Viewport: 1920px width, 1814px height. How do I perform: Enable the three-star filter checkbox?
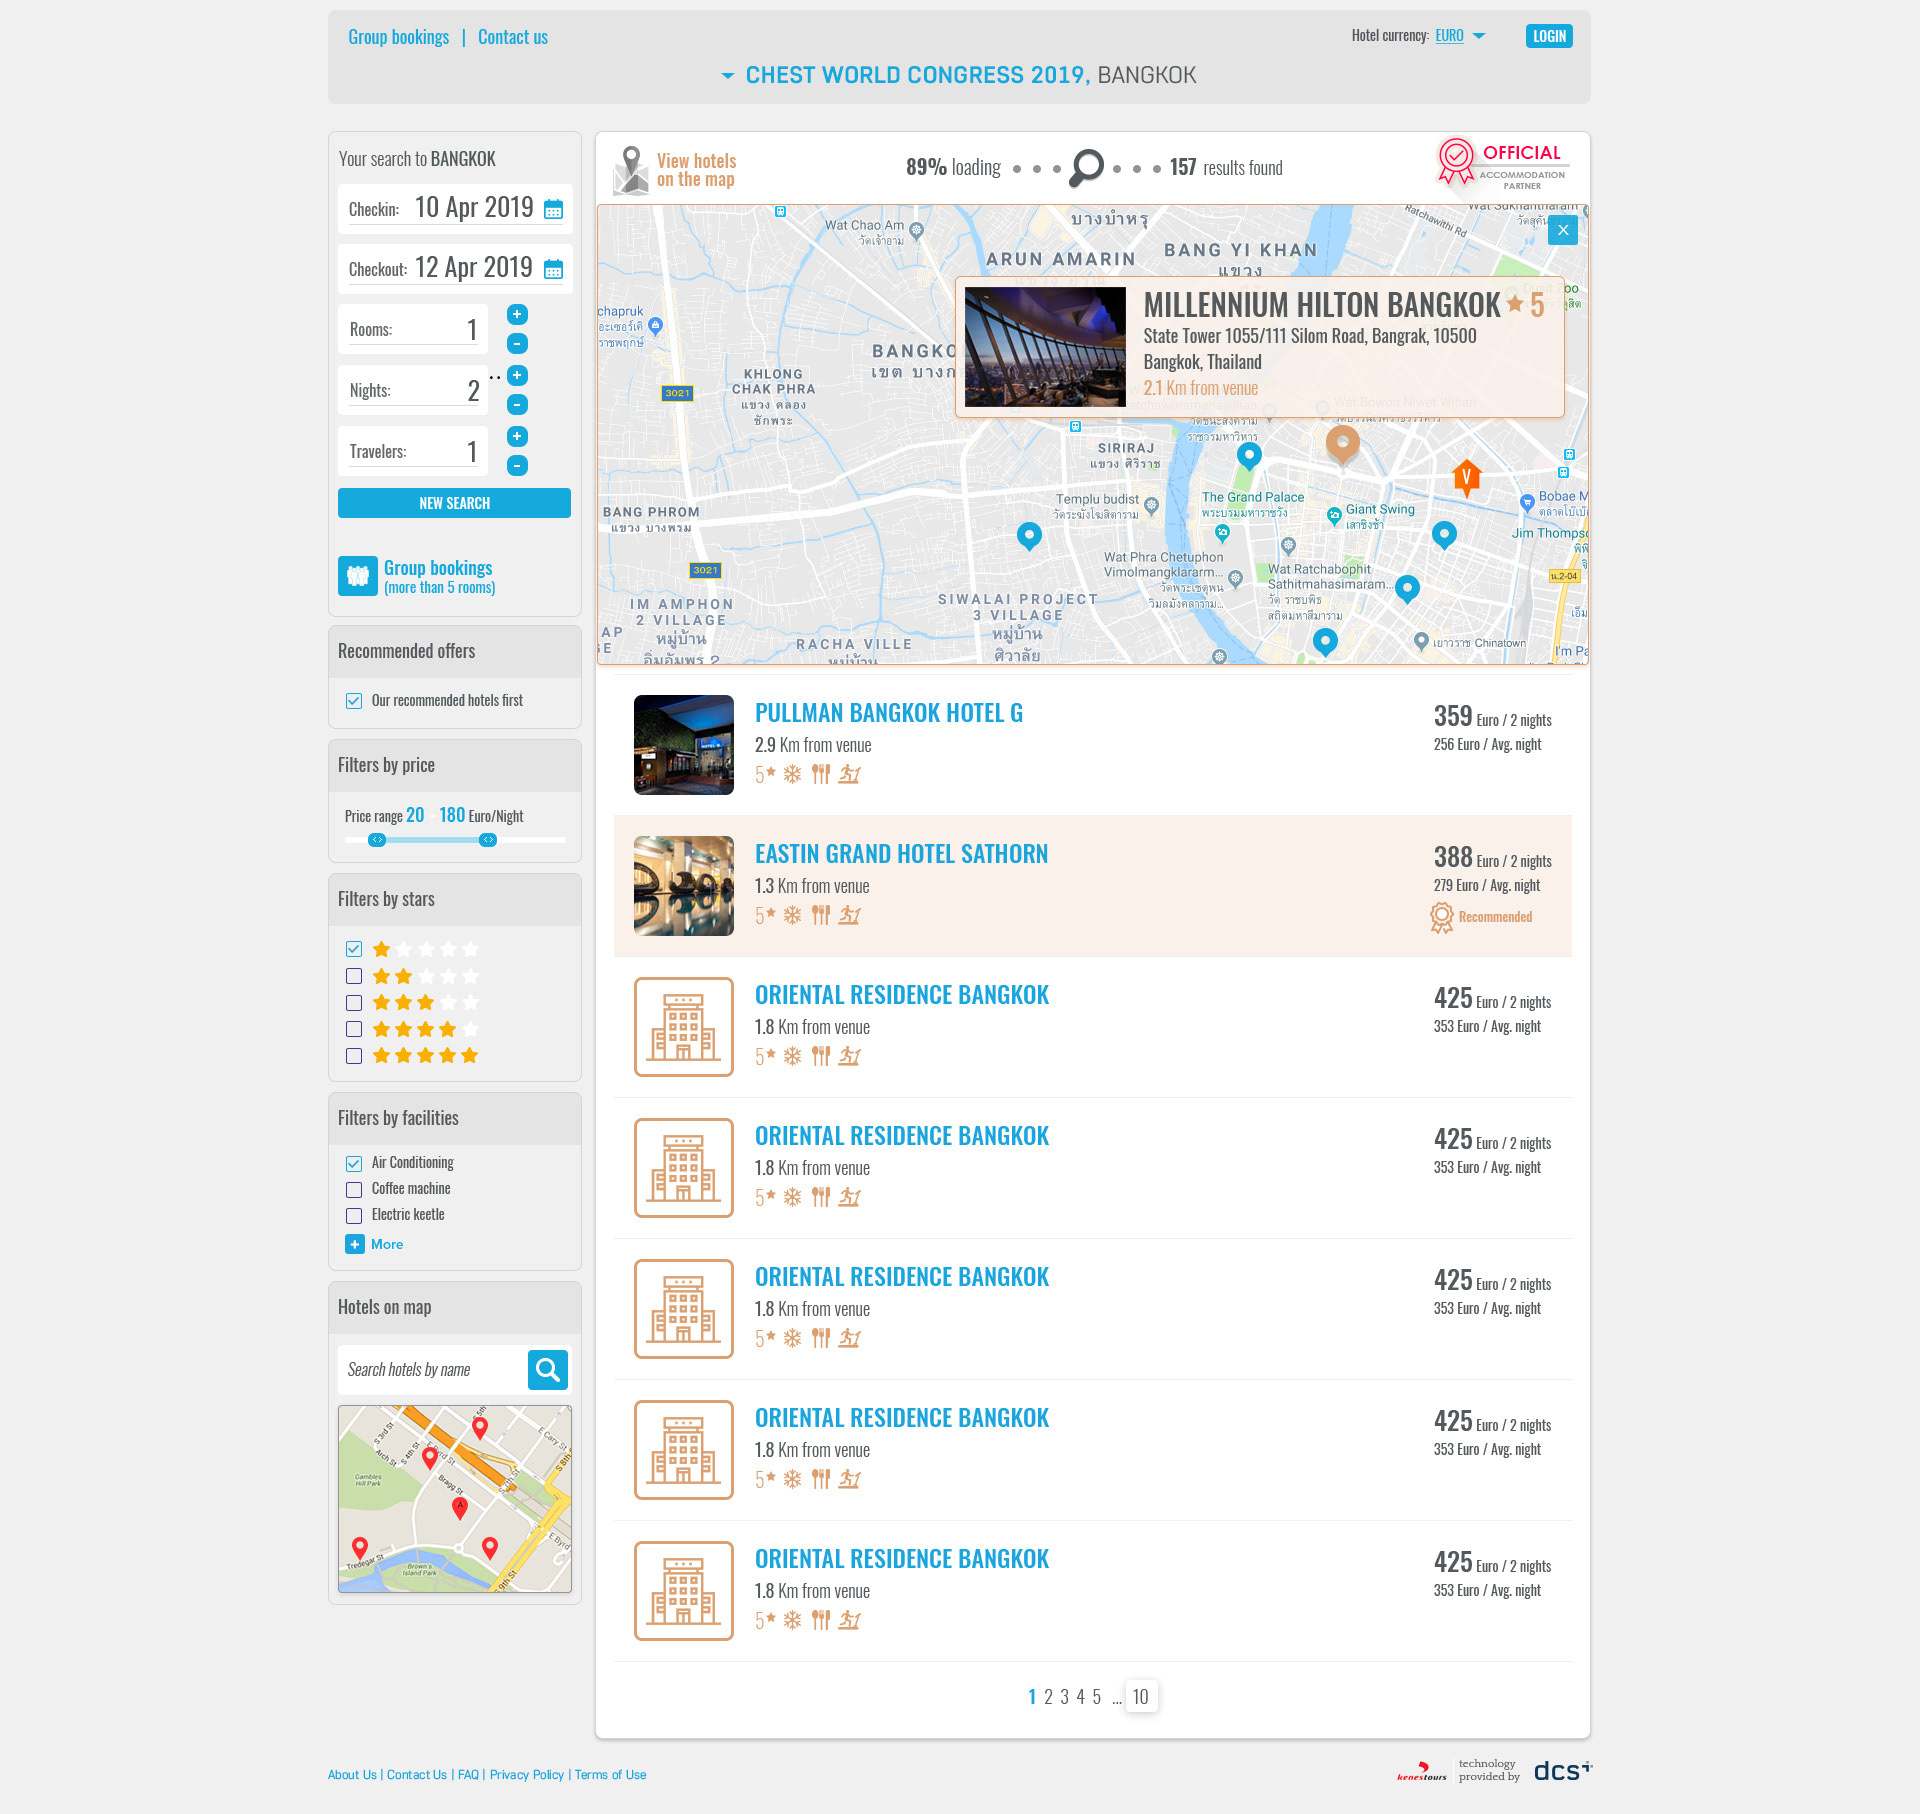point(354,1003)
